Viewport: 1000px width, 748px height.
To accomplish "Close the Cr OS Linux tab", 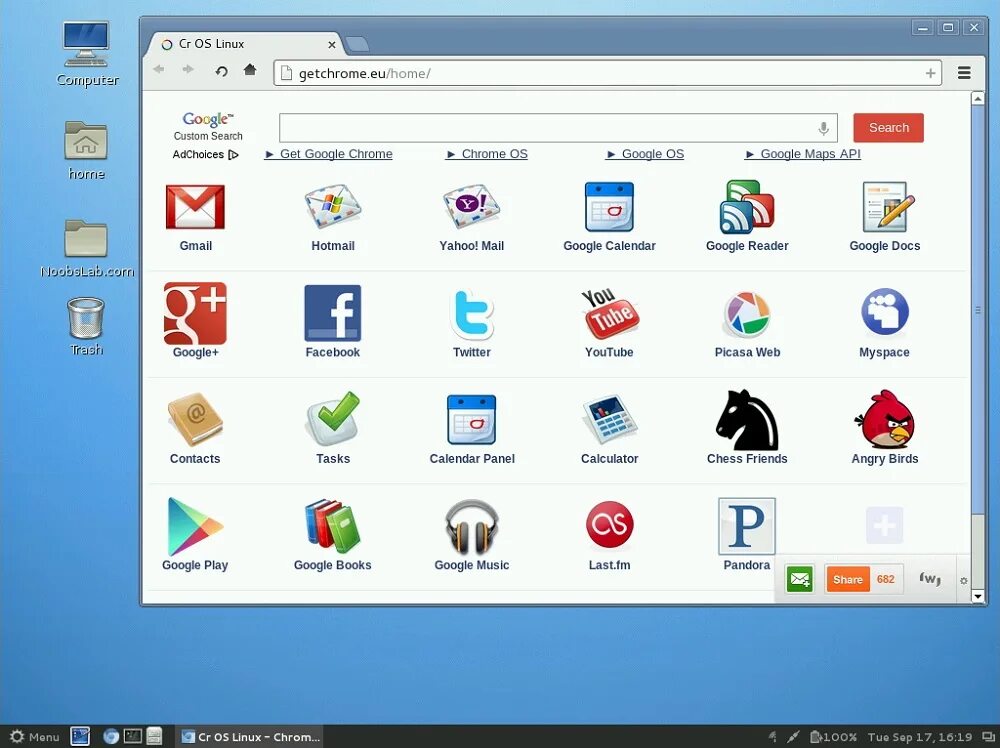I will 332,45.
